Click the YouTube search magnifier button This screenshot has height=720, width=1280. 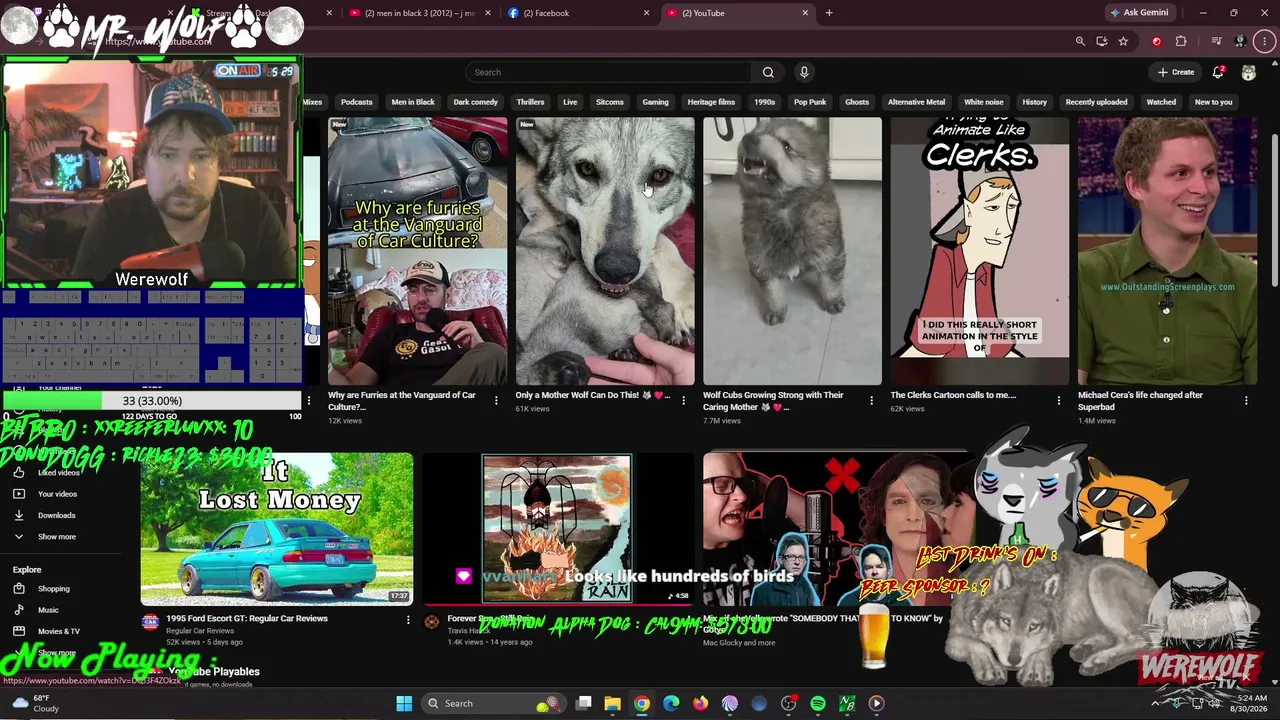tap(768, 72)
